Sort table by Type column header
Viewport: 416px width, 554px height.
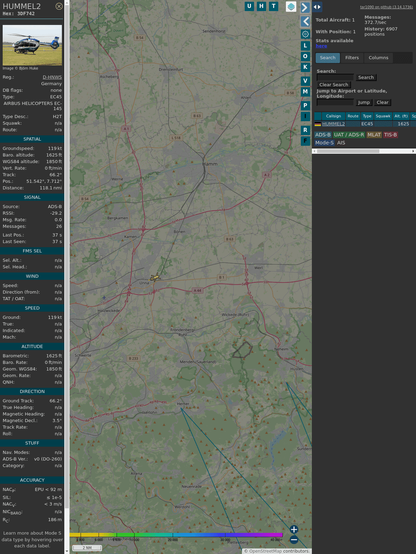(x=367, y=116)
